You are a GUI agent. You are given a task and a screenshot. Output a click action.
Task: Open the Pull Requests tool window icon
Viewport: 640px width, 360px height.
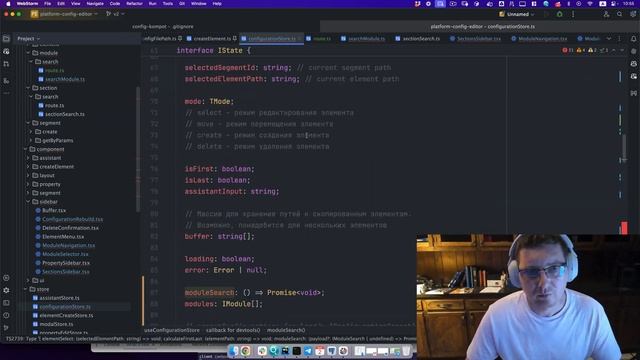pyautogui.click(x=6, y=64)
